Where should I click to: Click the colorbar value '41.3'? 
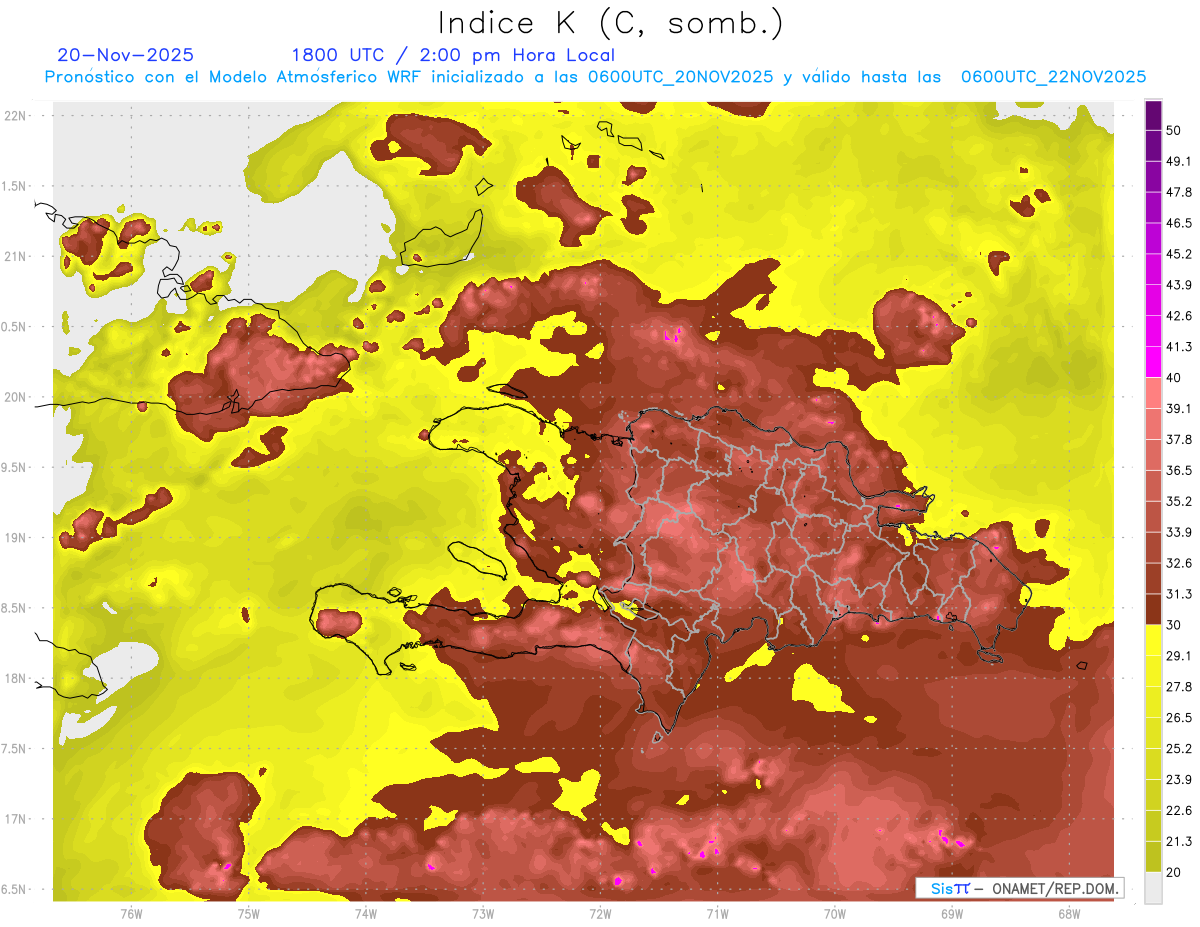[x=1179, y=347]
